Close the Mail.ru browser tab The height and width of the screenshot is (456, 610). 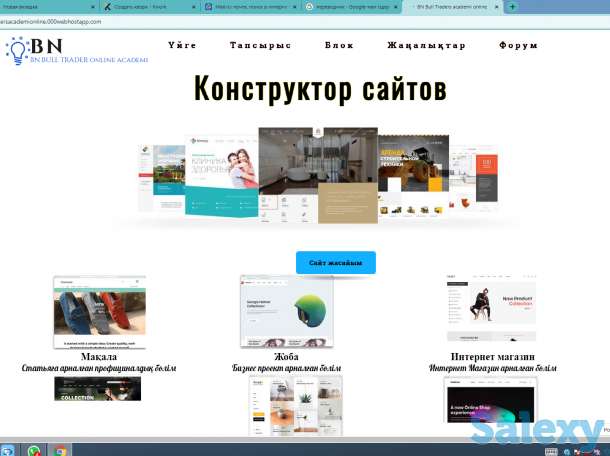pyautogui.click(x=294, y=7)
